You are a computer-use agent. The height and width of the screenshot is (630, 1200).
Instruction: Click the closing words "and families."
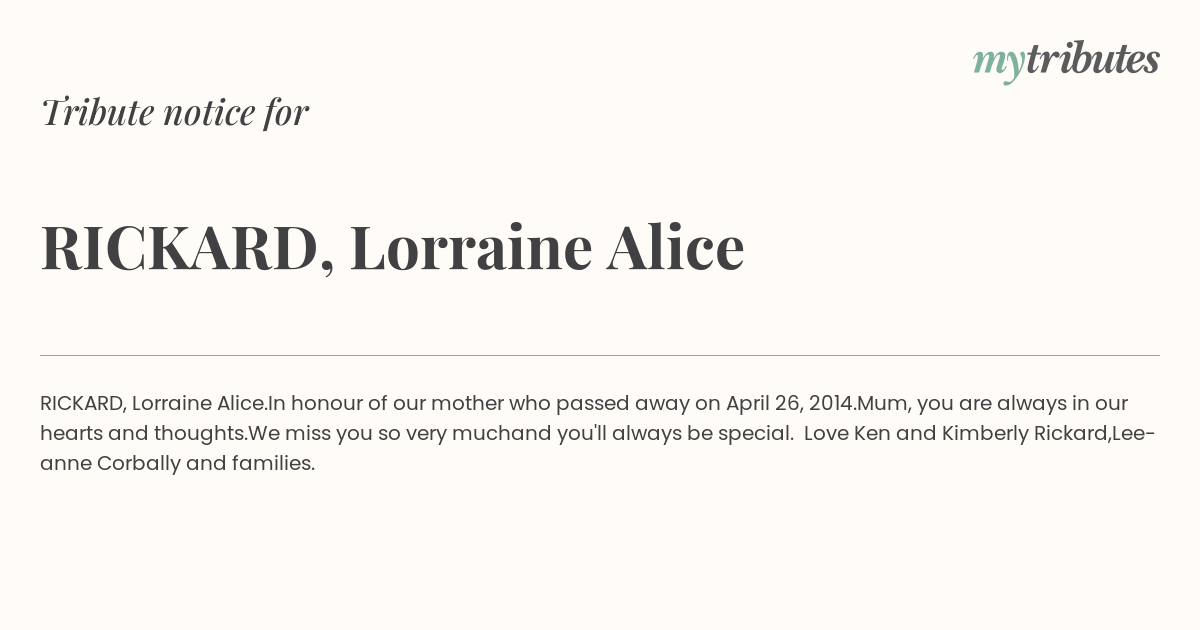[x=251, y=464]
